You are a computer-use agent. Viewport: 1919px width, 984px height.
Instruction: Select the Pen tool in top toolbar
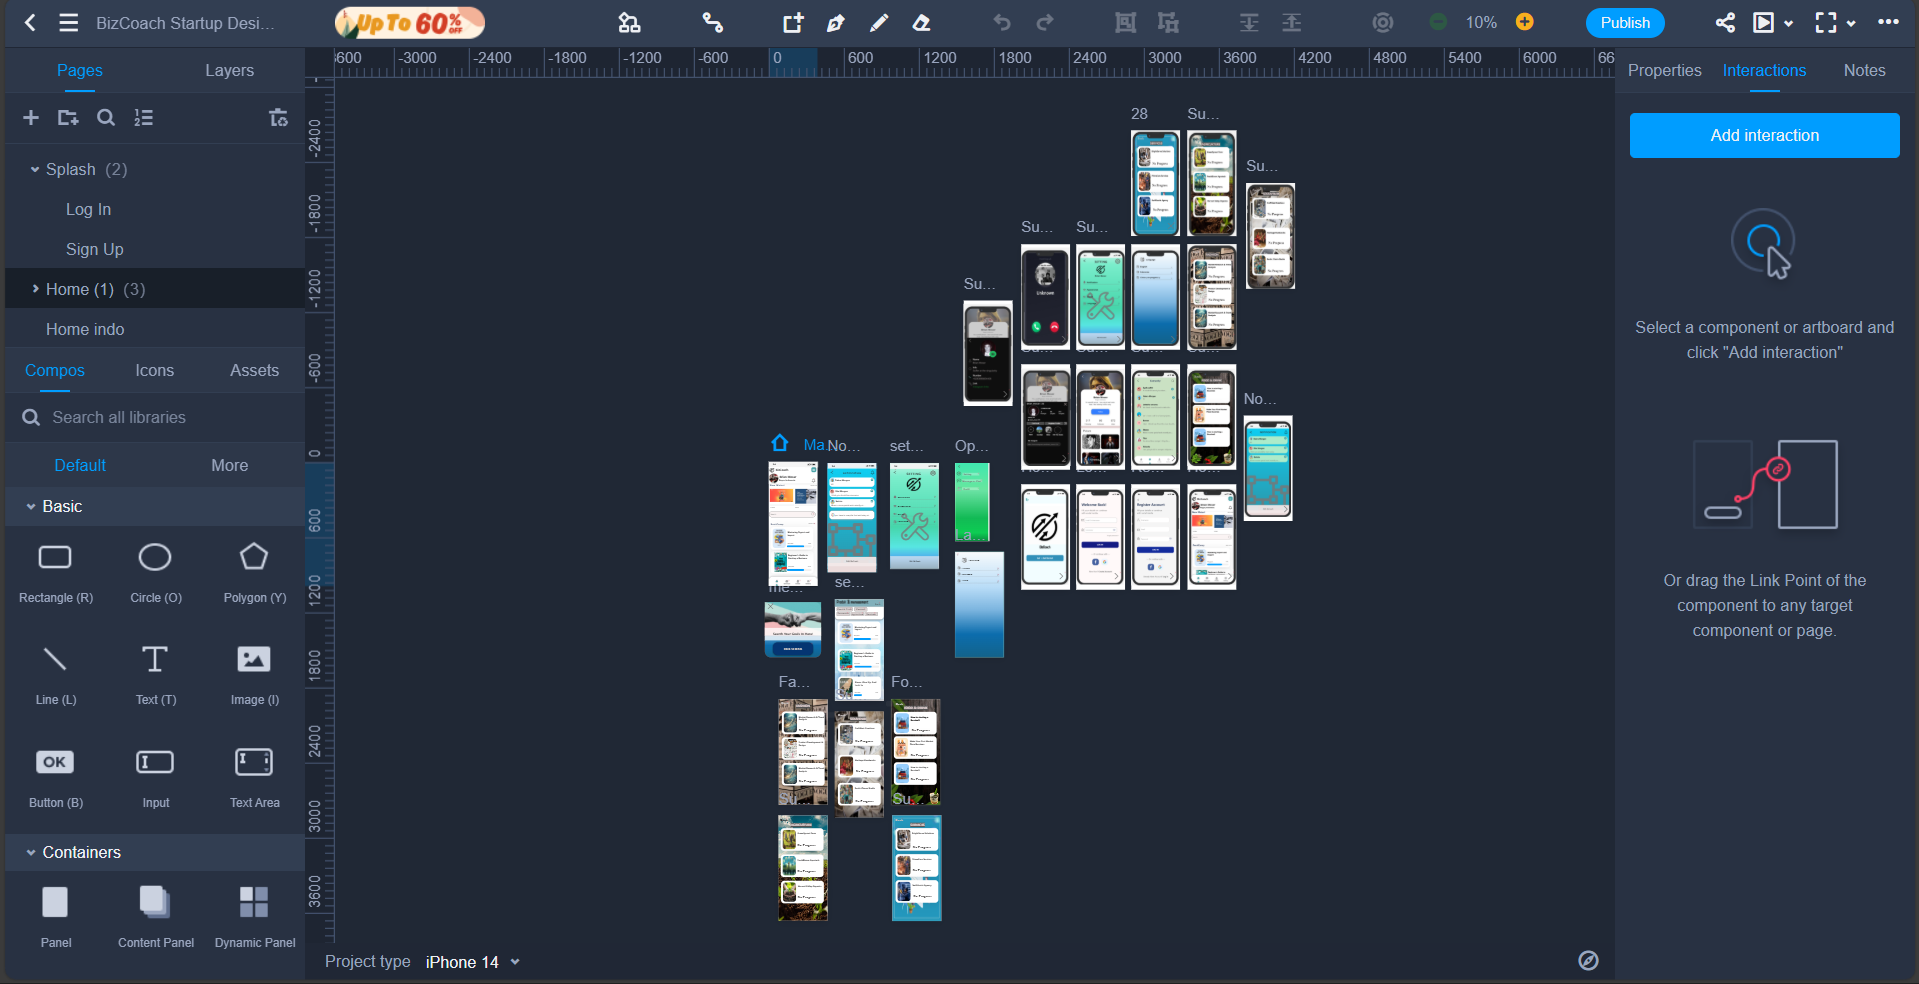(x=835, y=23)
